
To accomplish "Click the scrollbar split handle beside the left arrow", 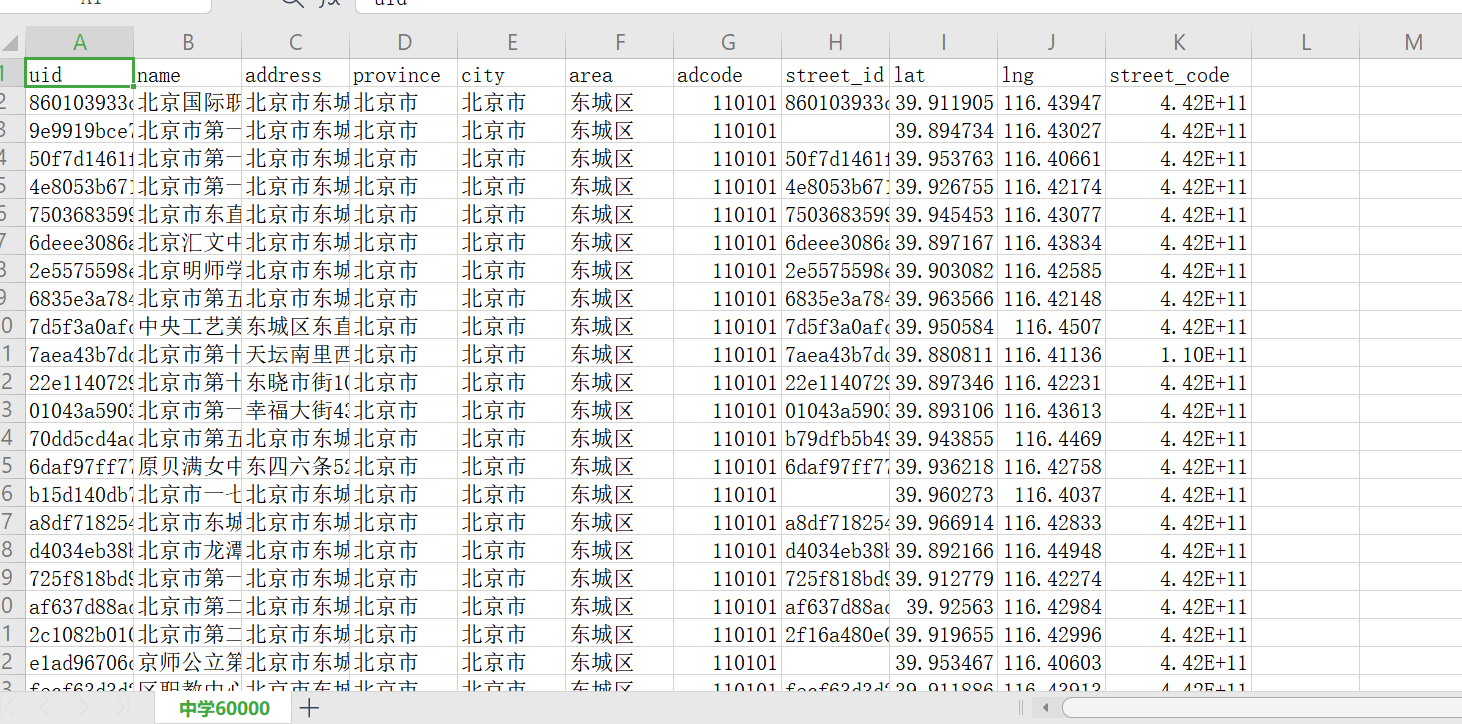I will (1023, 708).
